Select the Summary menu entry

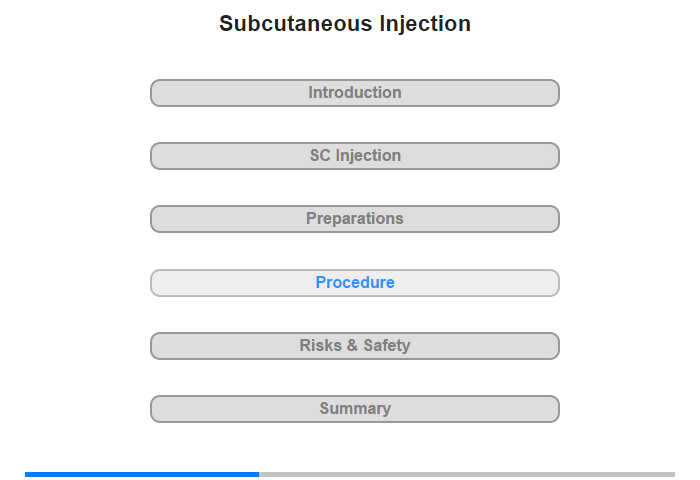355,409
